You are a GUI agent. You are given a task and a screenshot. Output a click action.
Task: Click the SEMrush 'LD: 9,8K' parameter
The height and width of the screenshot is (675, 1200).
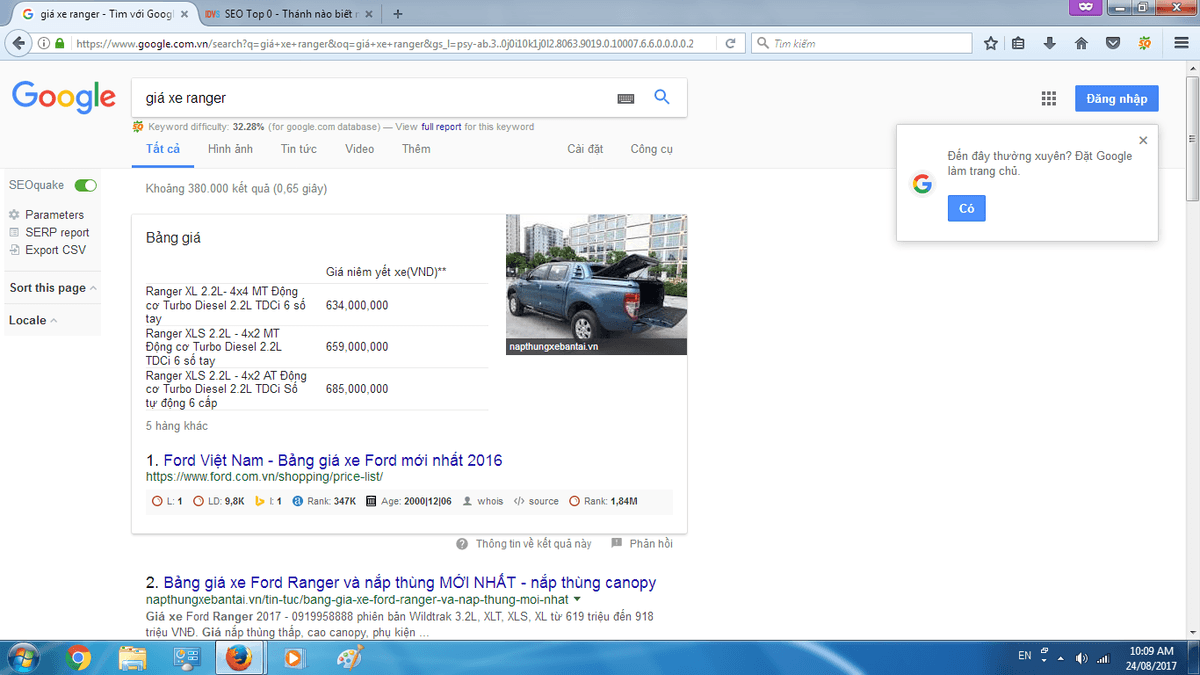click(219, 501)
